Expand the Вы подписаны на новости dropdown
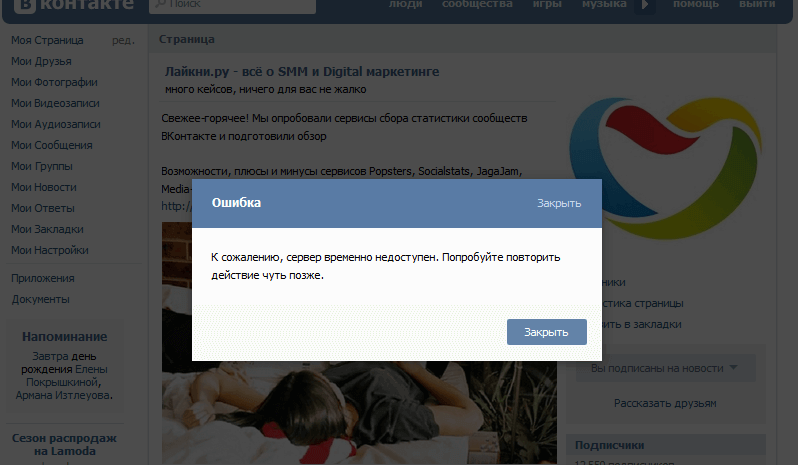The image size is (798, 465). (x=666, y=368)
